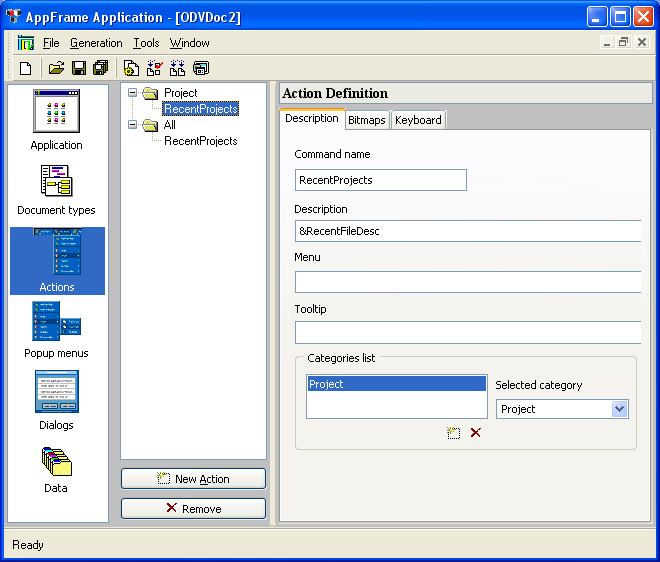Open the Generation menu
The width and height of the screenshot is (660, 562).
96,43
